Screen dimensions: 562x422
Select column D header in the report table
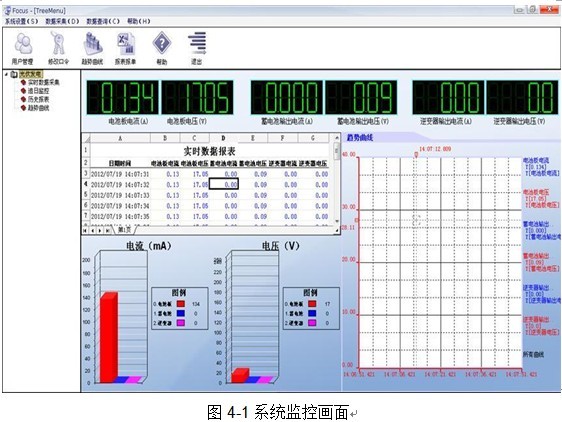223,138
